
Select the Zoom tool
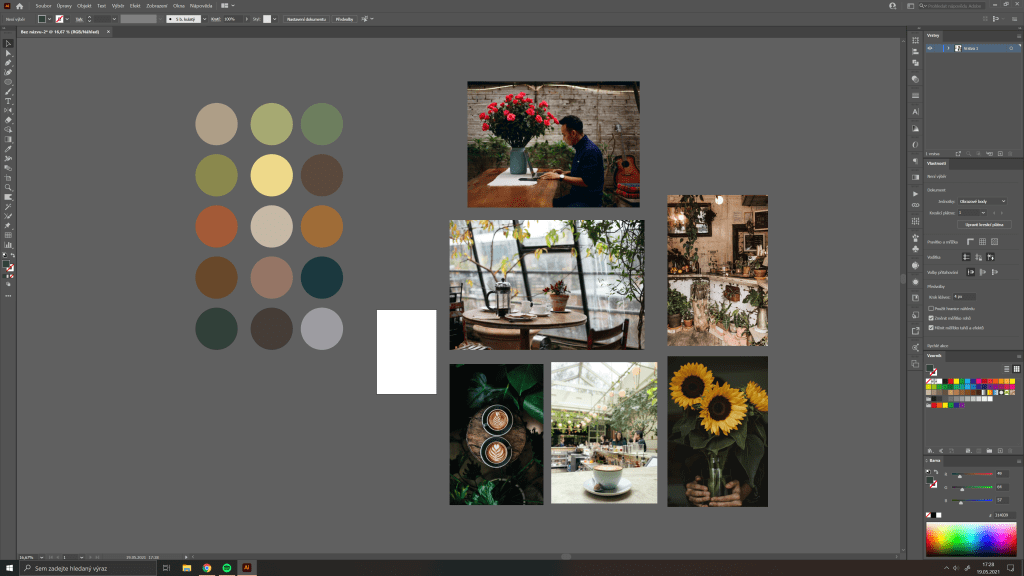(x=8, y=187)
